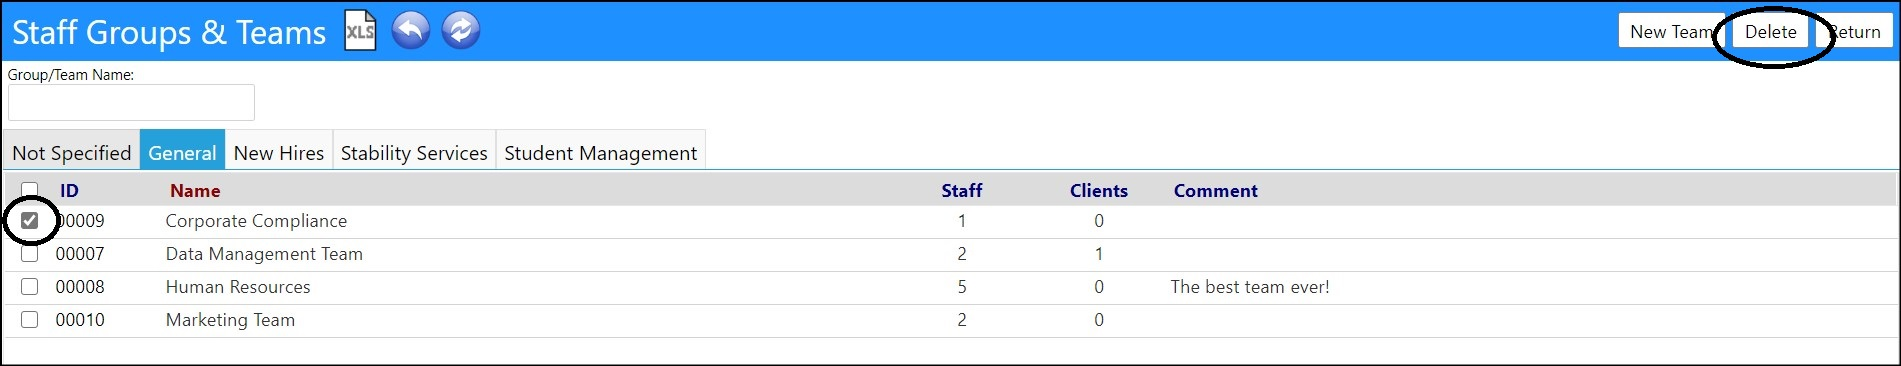The width and height of the screenshot is (1901, 366).
Task: Click the blue back arrow icon
Action: tap(411, 31)
